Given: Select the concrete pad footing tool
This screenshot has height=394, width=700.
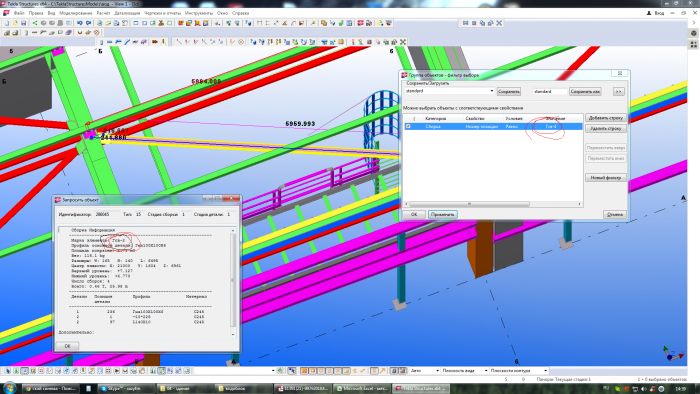Looking at the screenshot, I should point(7,33).
